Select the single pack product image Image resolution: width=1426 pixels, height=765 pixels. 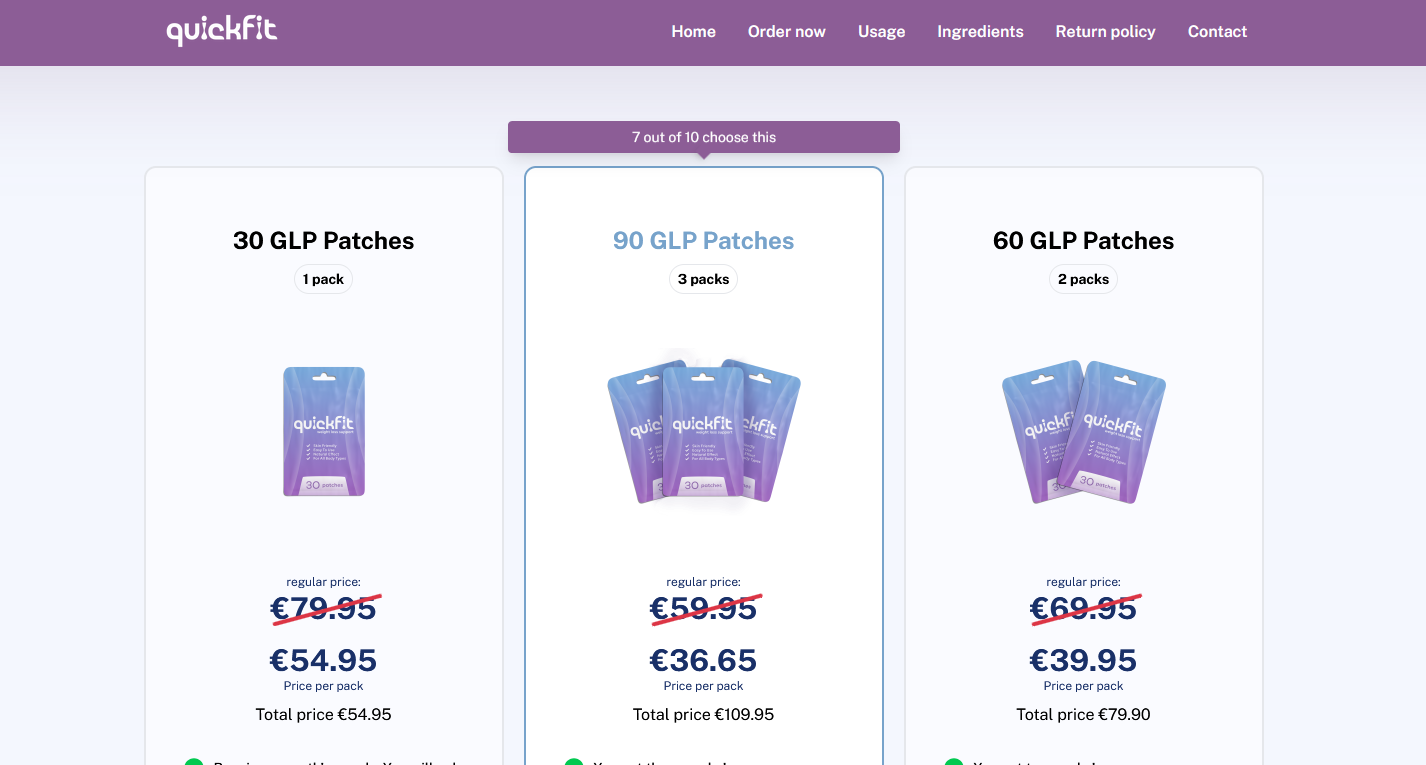(324, 431)
